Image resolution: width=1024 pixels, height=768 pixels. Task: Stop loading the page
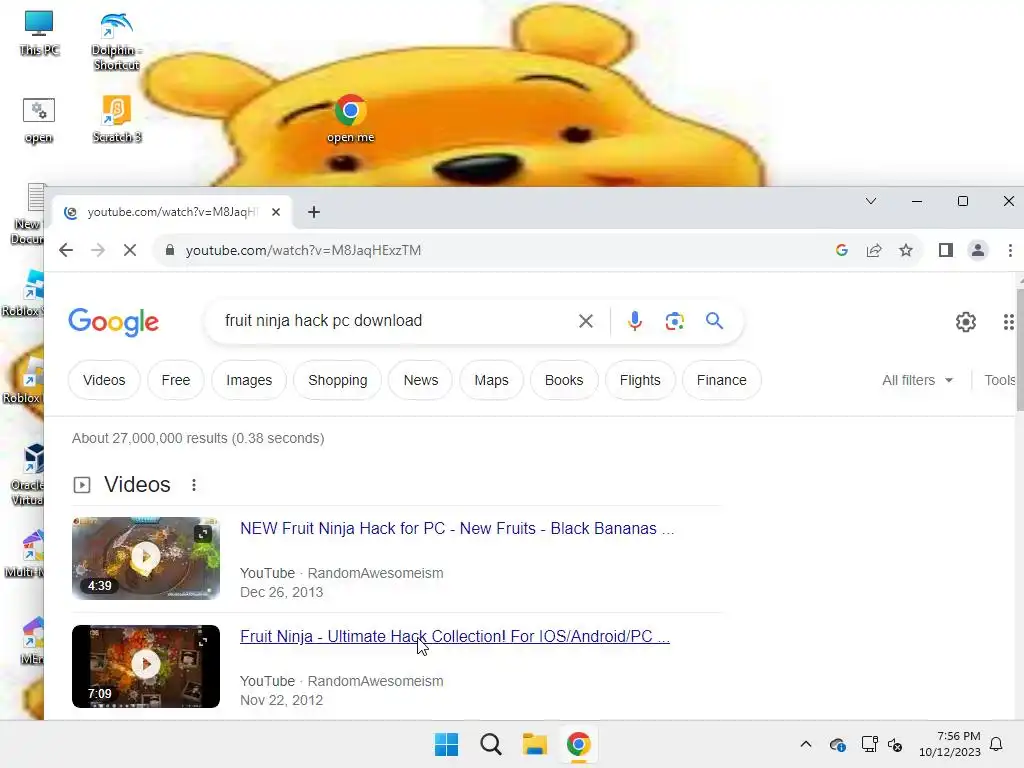pyautogui.click(x=130, y=250)
